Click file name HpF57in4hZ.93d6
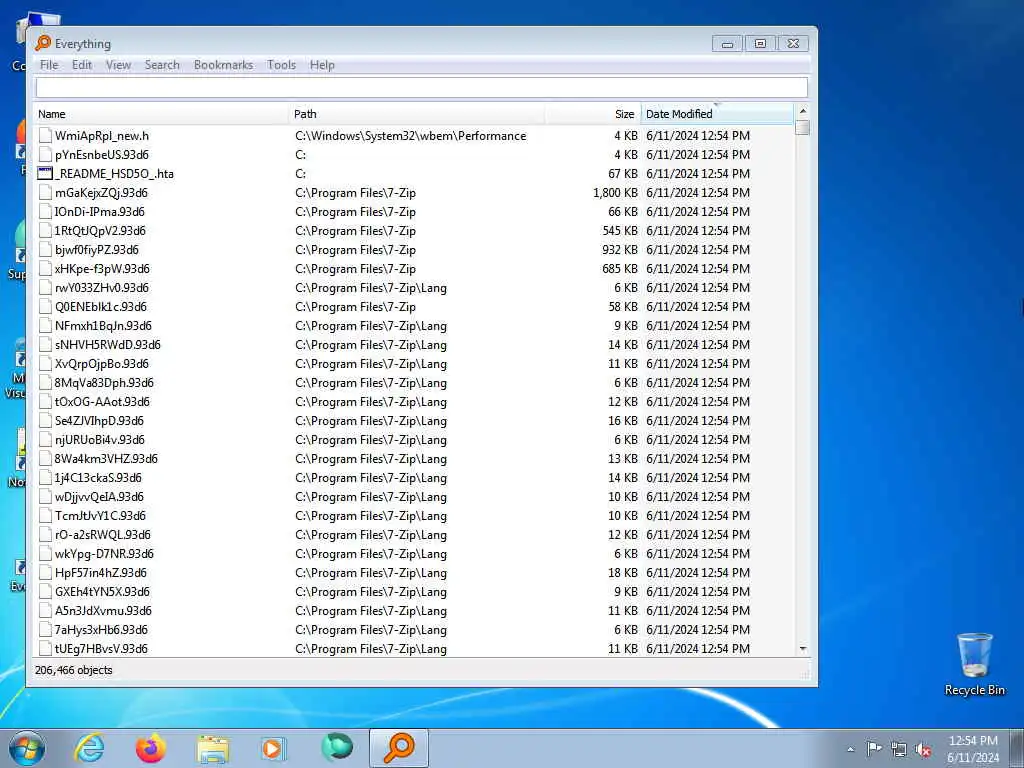Viewport: 1024px width, 768px height. [101, 572]
